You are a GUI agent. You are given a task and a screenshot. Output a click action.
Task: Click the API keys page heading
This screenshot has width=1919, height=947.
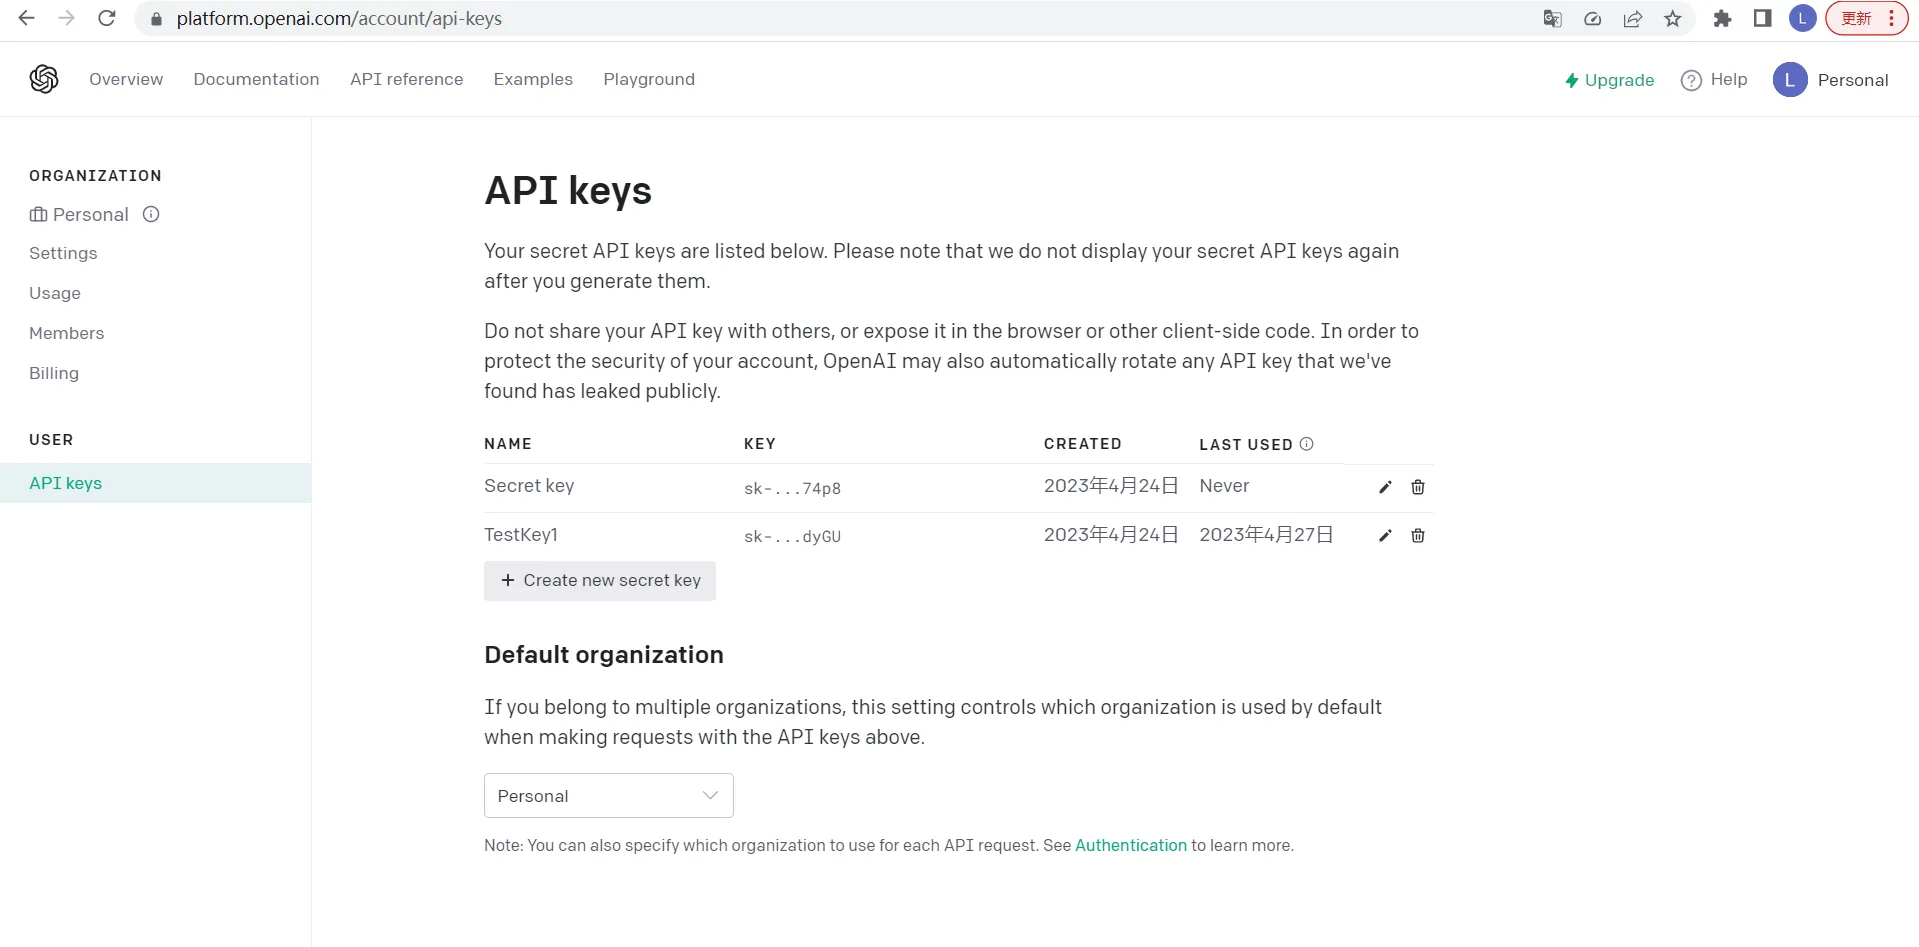pyautogui.click(x=568, y=190)
